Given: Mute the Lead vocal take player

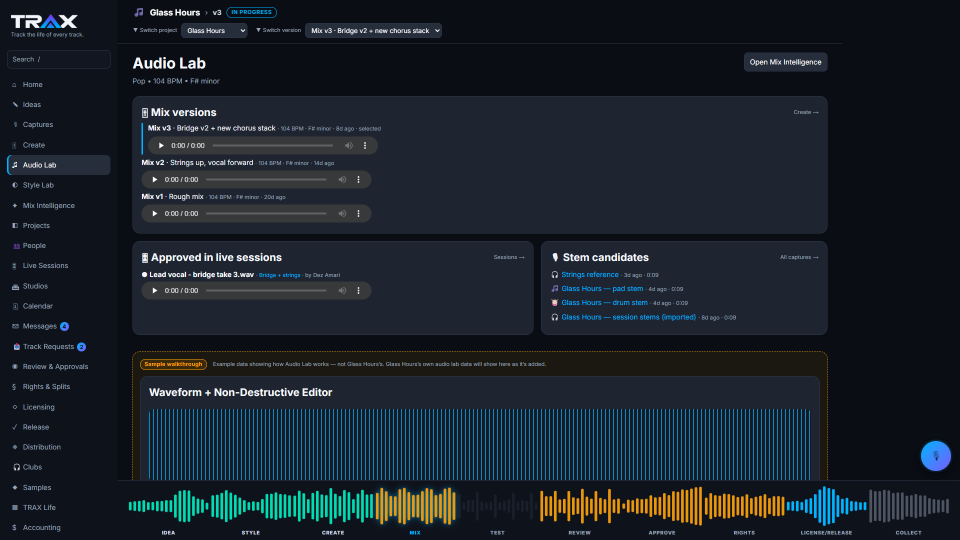Looking at the screenshot, I should (342, 291).
